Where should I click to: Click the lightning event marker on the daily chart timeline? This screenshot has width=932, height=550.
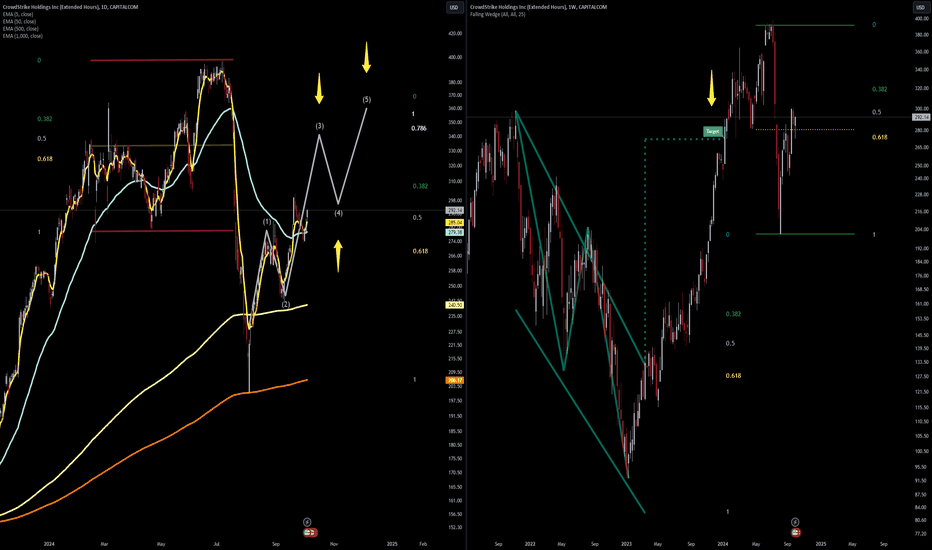tap(307, 522)
